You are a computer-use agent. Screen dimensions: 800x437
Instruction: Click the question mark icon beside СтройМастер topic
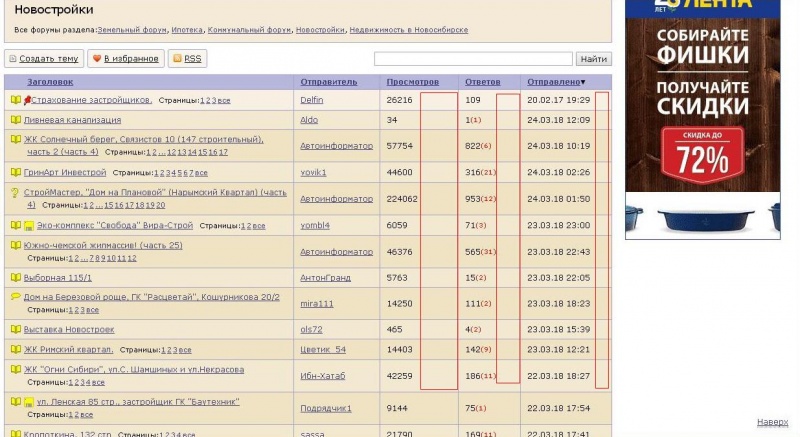click(15, 192)
